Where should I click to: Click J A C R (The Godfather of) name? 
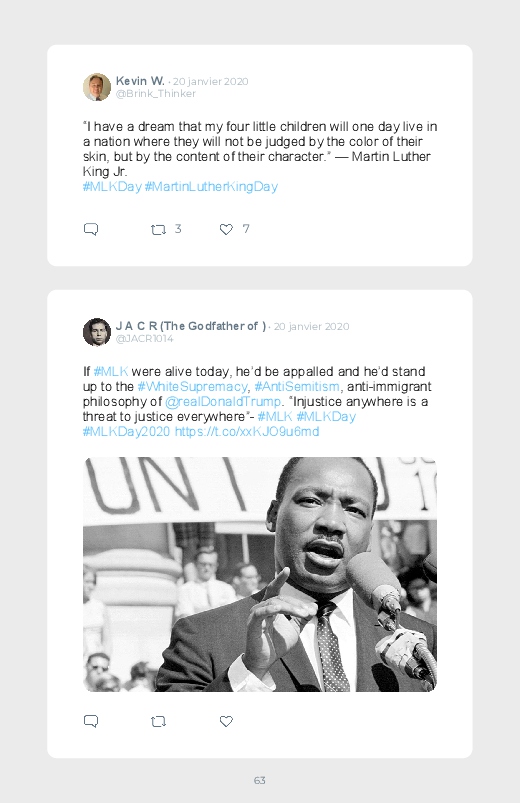pyautogui.click(x=191, y=326)
